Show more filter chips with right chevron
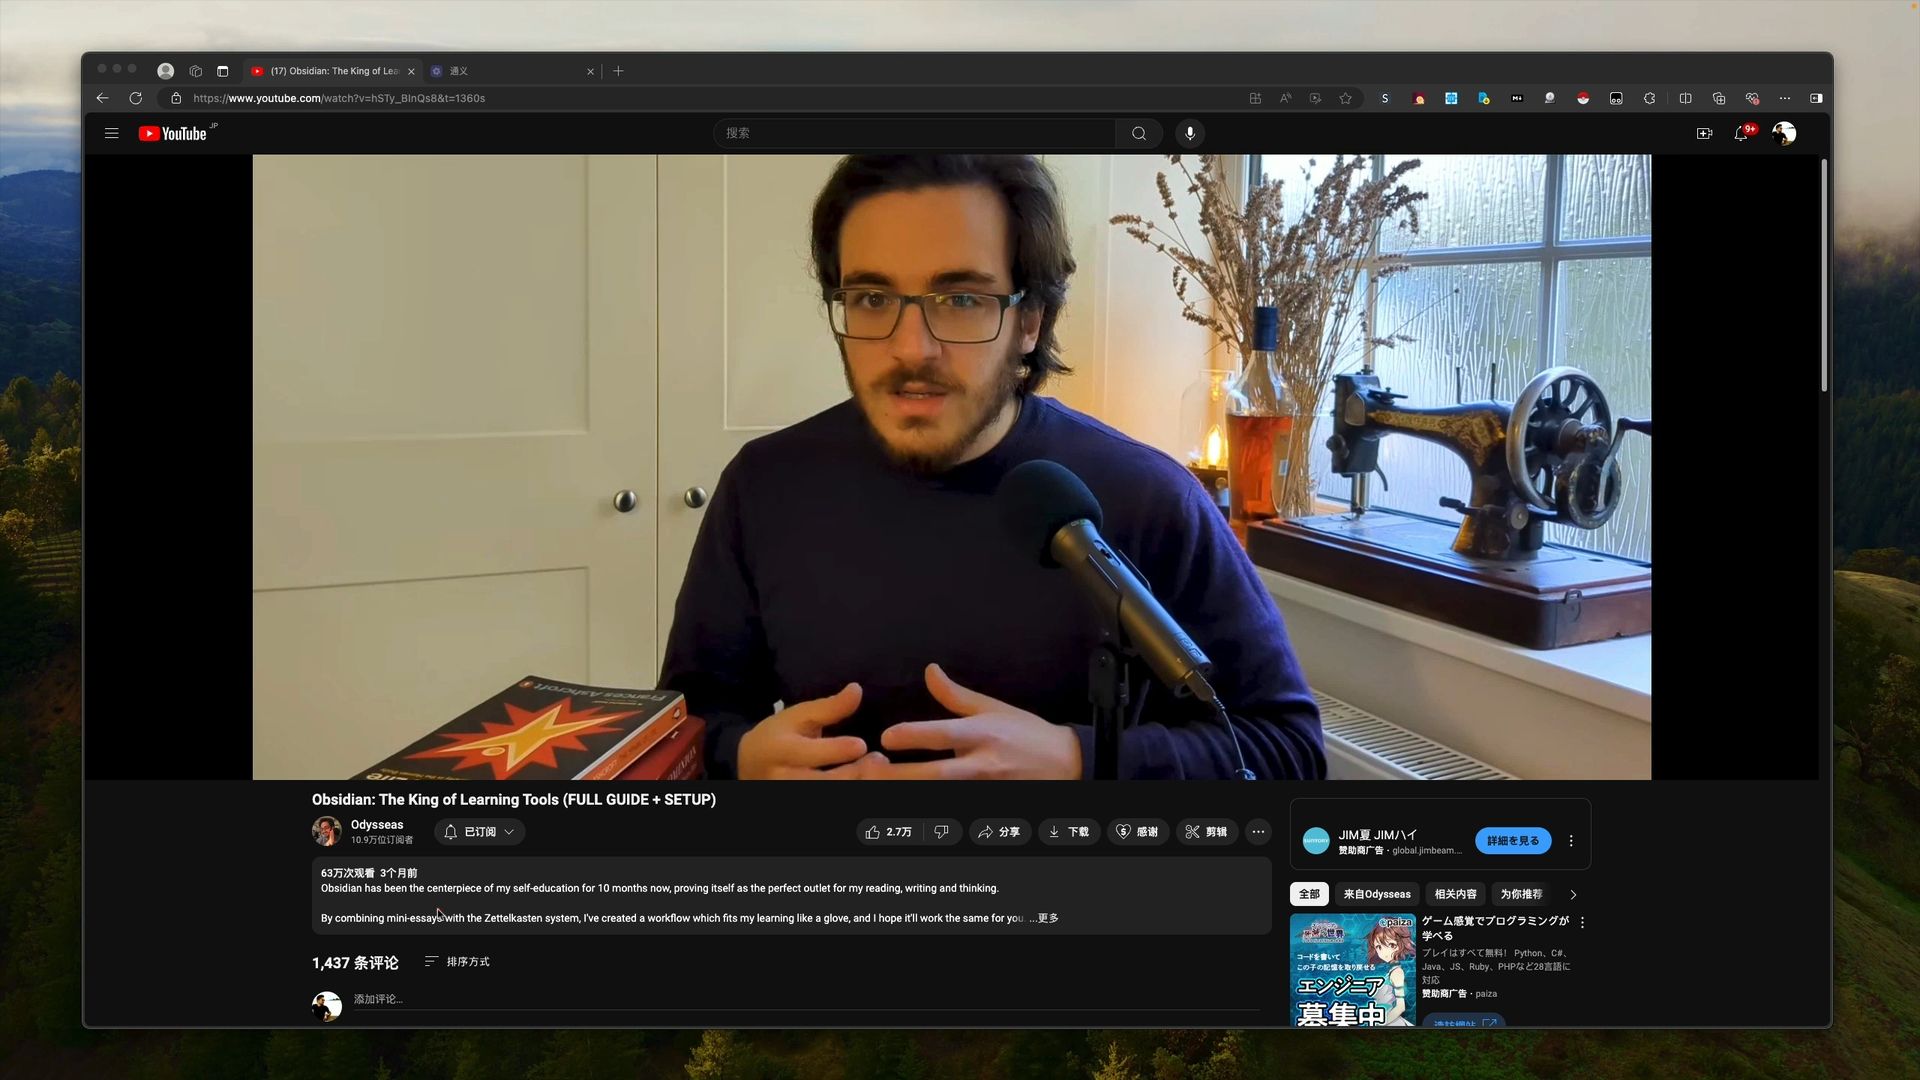This screenshot has height=1080, width=1920. pos(1573,894)
